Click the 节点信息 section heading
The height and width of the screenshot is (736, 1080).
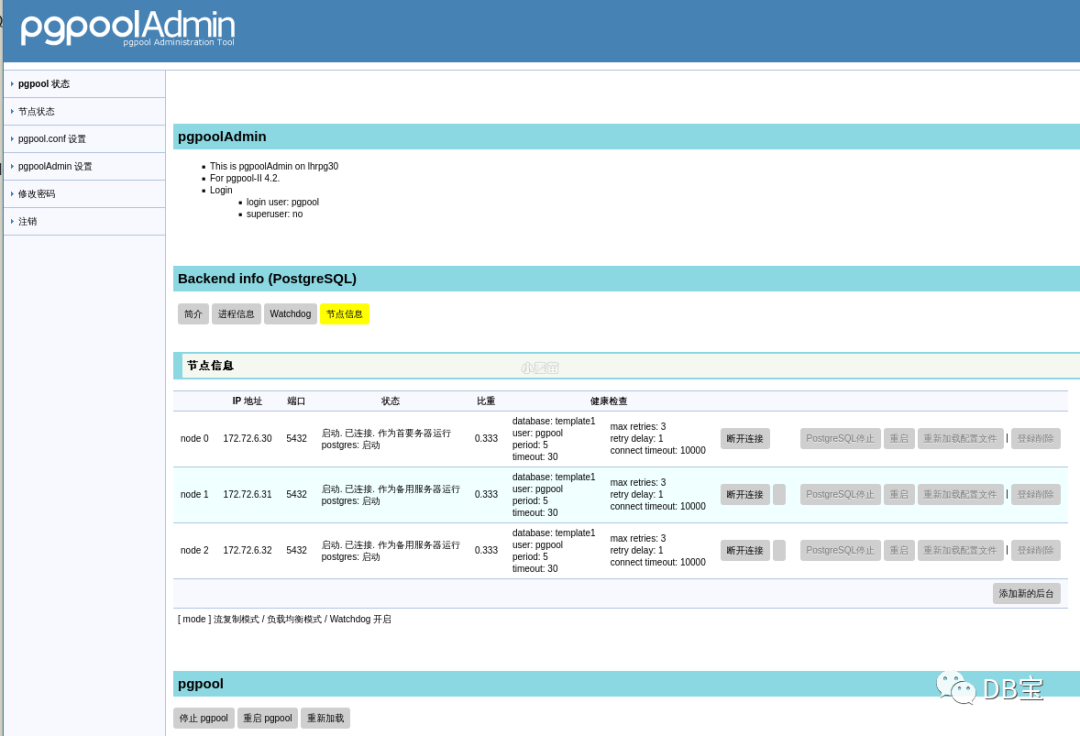210,366
